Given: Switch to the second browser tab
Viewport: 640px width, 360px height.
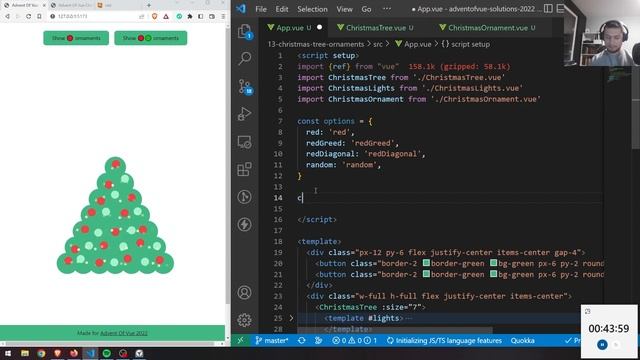Looking at the screenshot, I should pos(71,5).
